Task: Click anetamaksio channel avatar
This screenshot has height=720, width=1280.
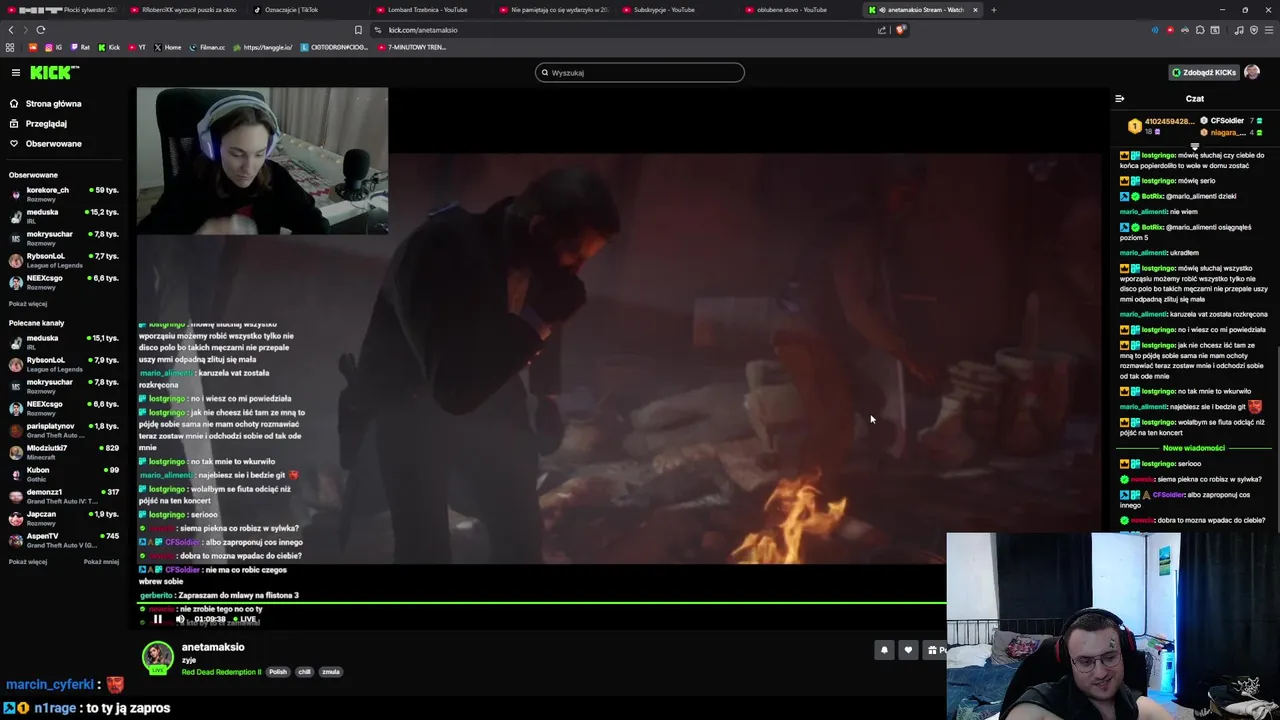Action: click(x=157, y=657)
